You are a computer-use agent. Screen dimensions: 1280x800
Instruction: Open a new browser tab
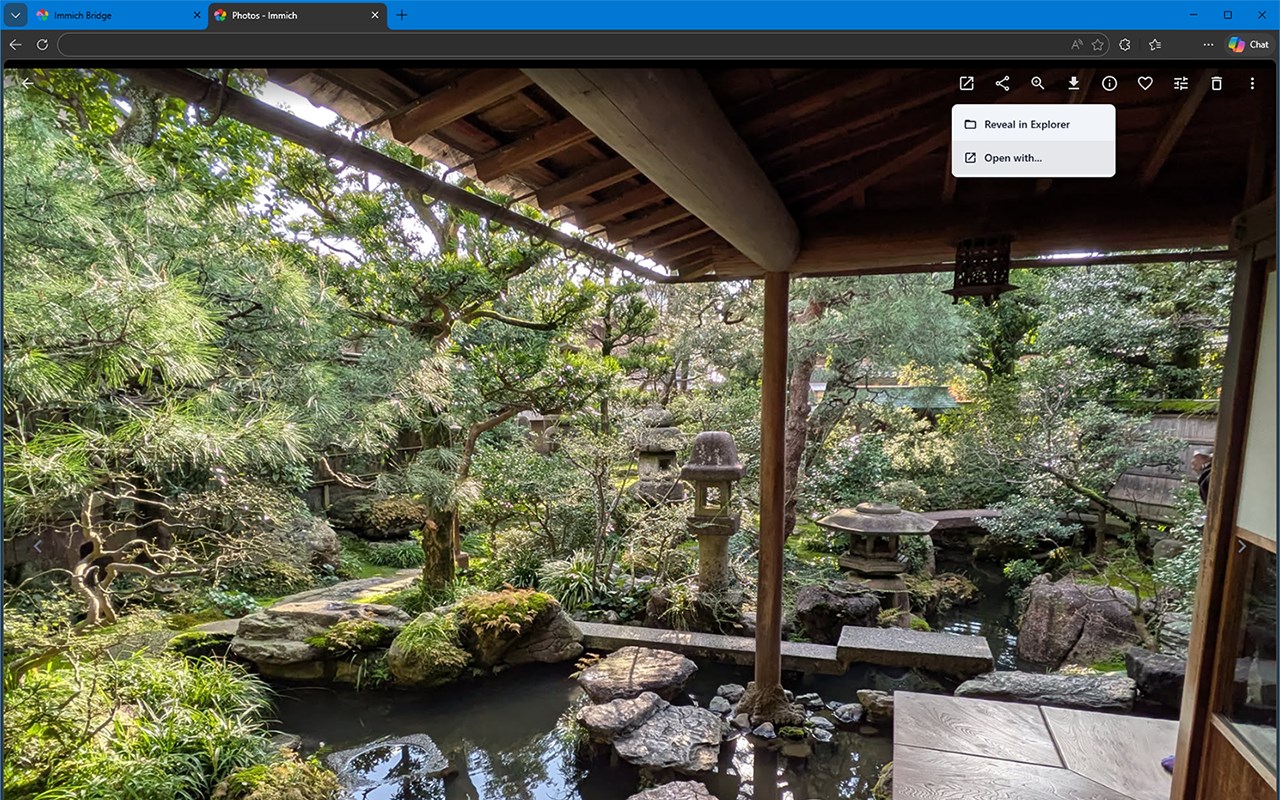tap(402, 15)
